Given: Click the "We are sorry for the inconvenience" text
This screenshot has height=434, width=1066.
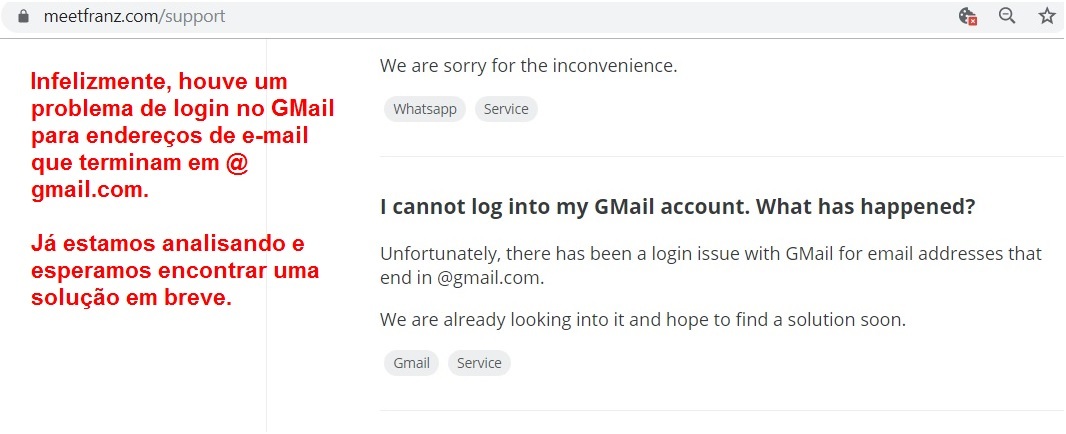Looking at the screenshot, I should 528,66.
